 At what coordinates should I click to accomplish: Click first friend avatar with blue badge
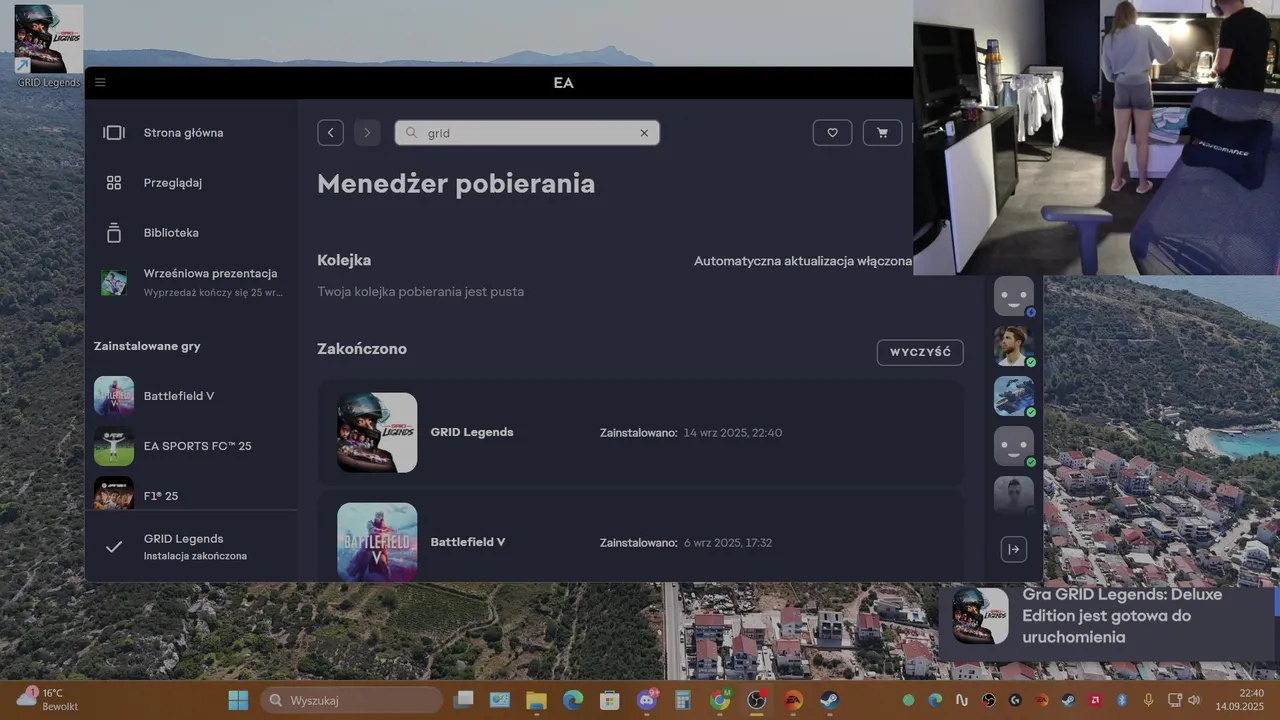[1014, 296]
